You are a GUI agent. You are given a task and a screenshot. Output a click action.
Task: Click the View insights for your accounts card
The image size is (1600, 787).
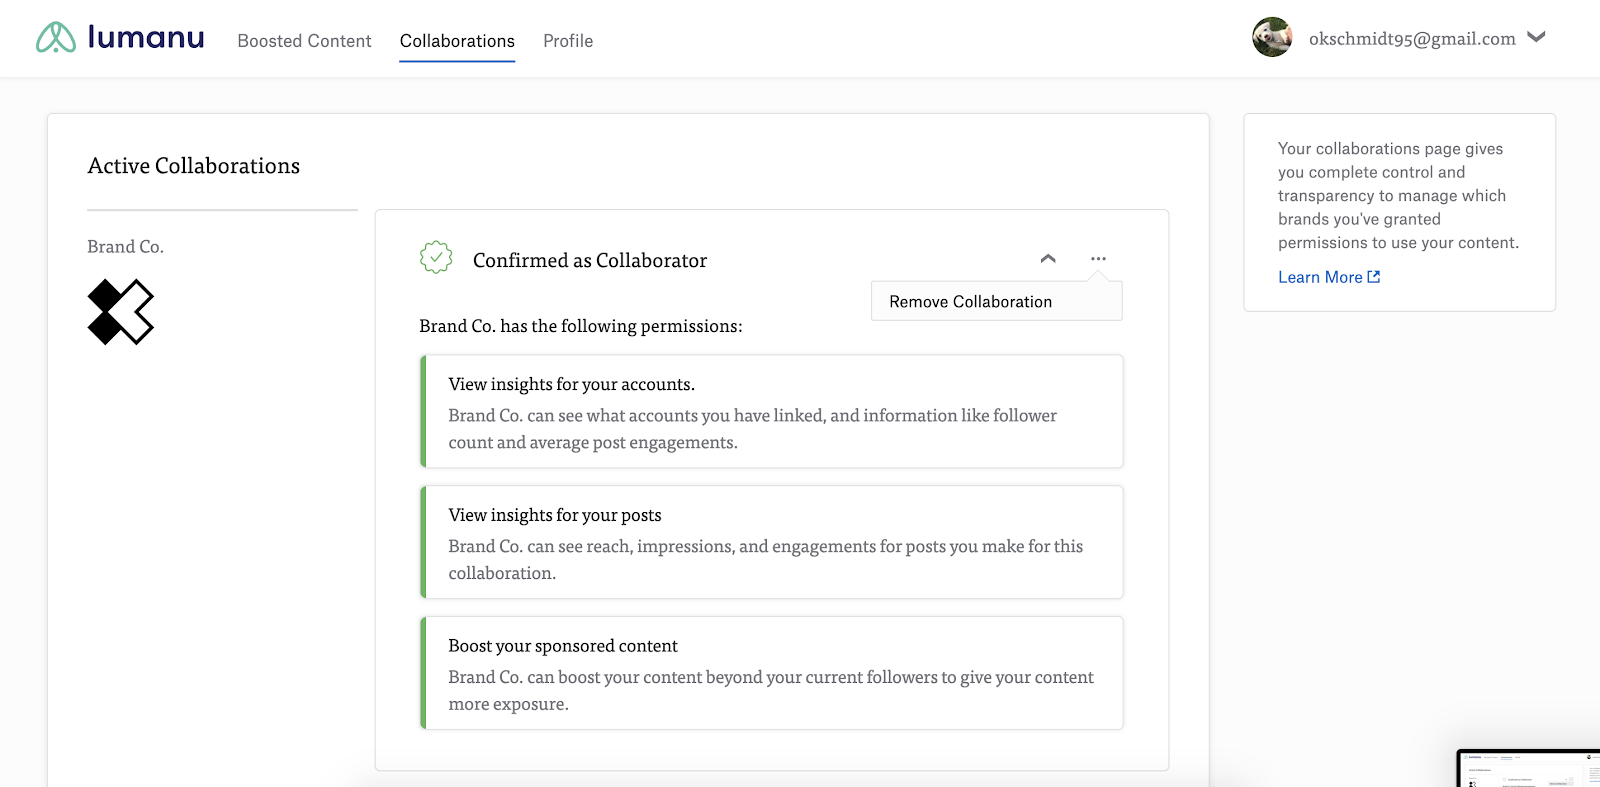click(772, 411)
